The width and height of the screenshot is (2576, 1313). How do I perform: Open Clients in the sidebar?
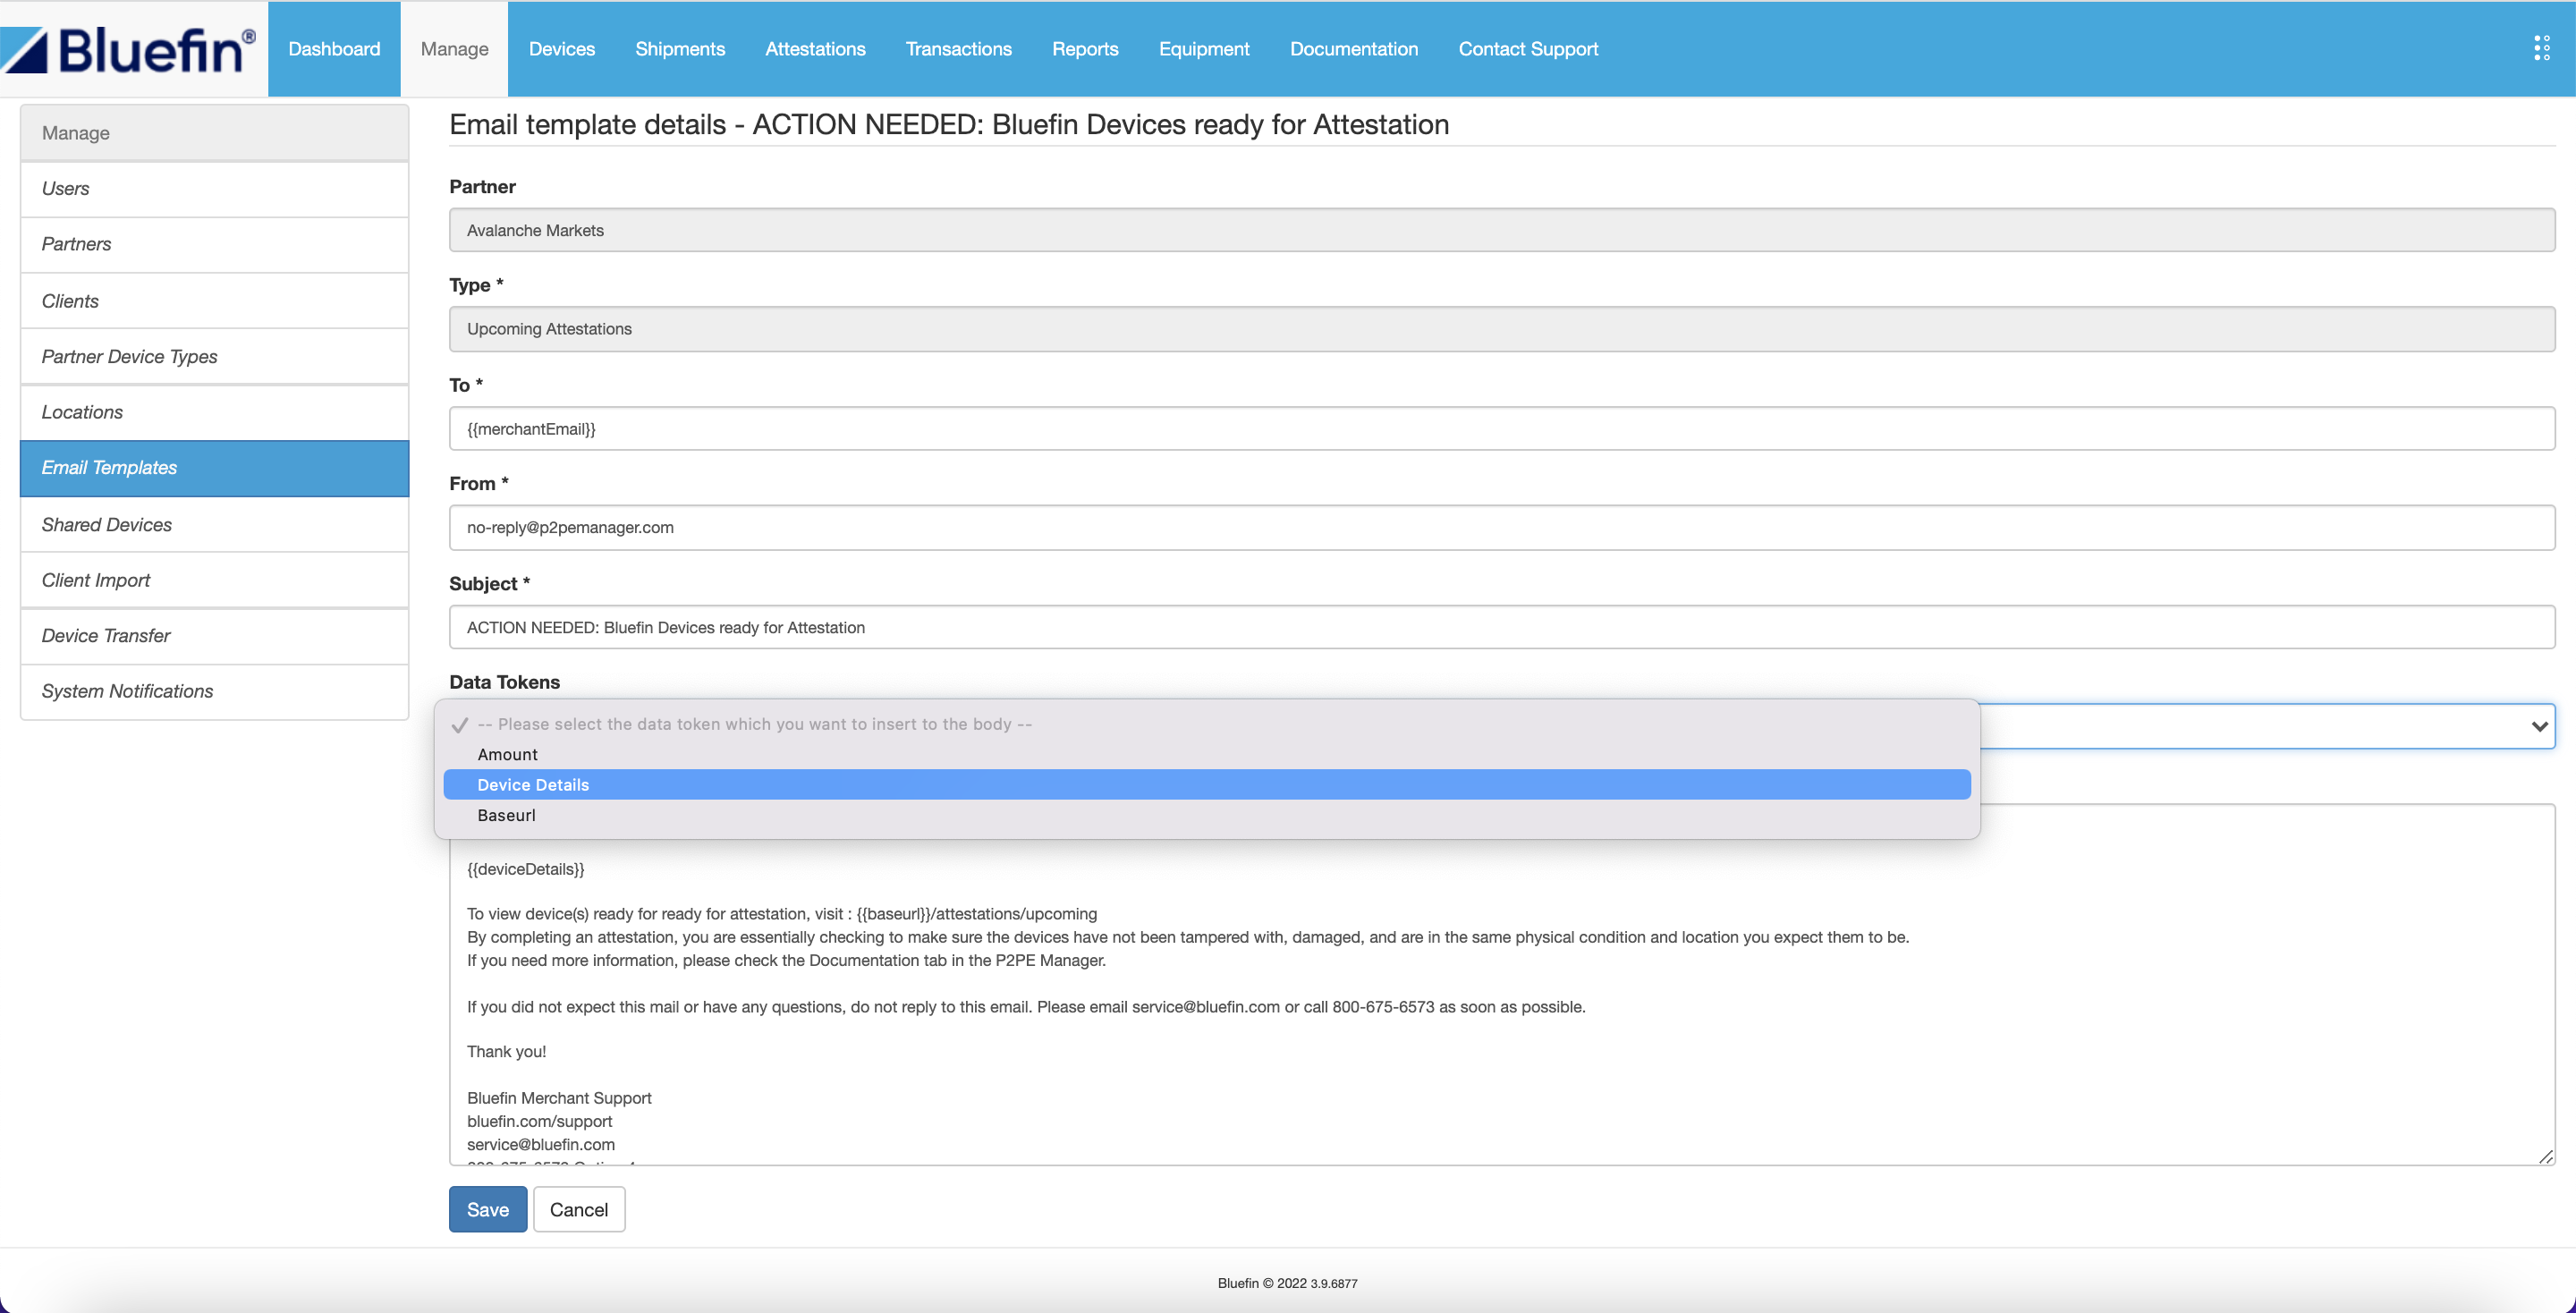click(x=214, y=301)
